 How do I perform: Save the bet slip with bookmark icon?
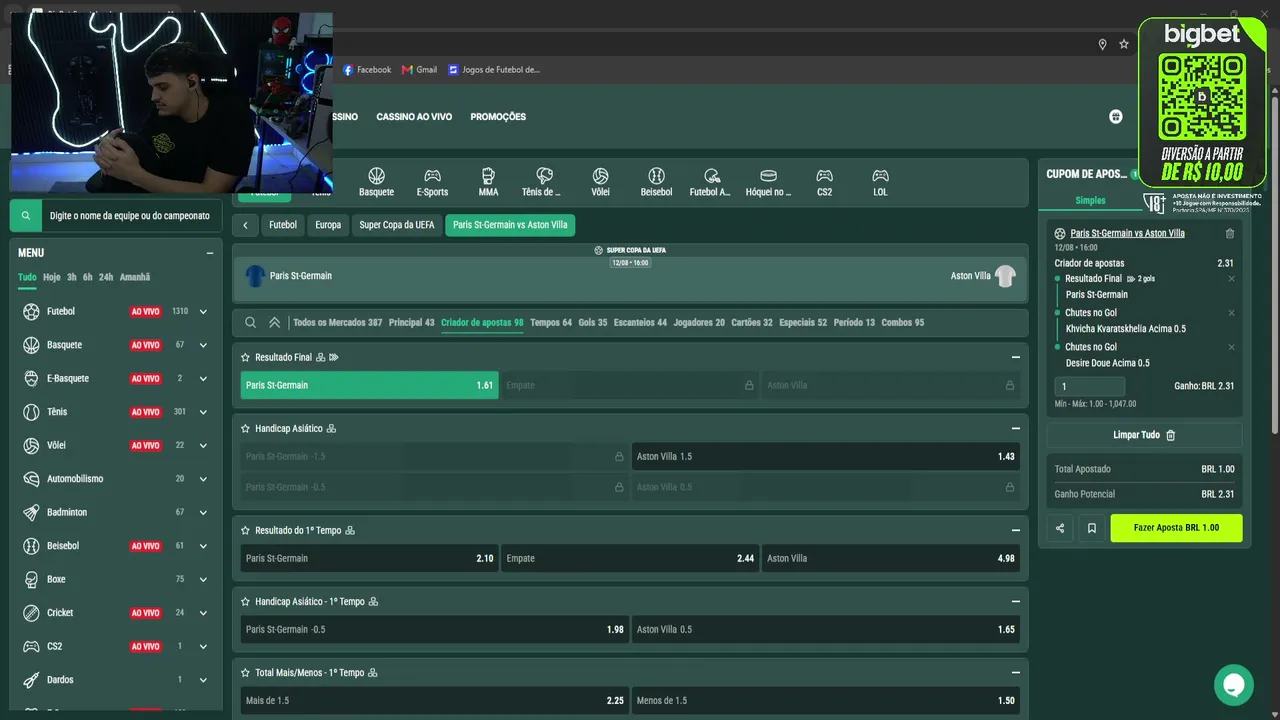[x=1092, y=528]
